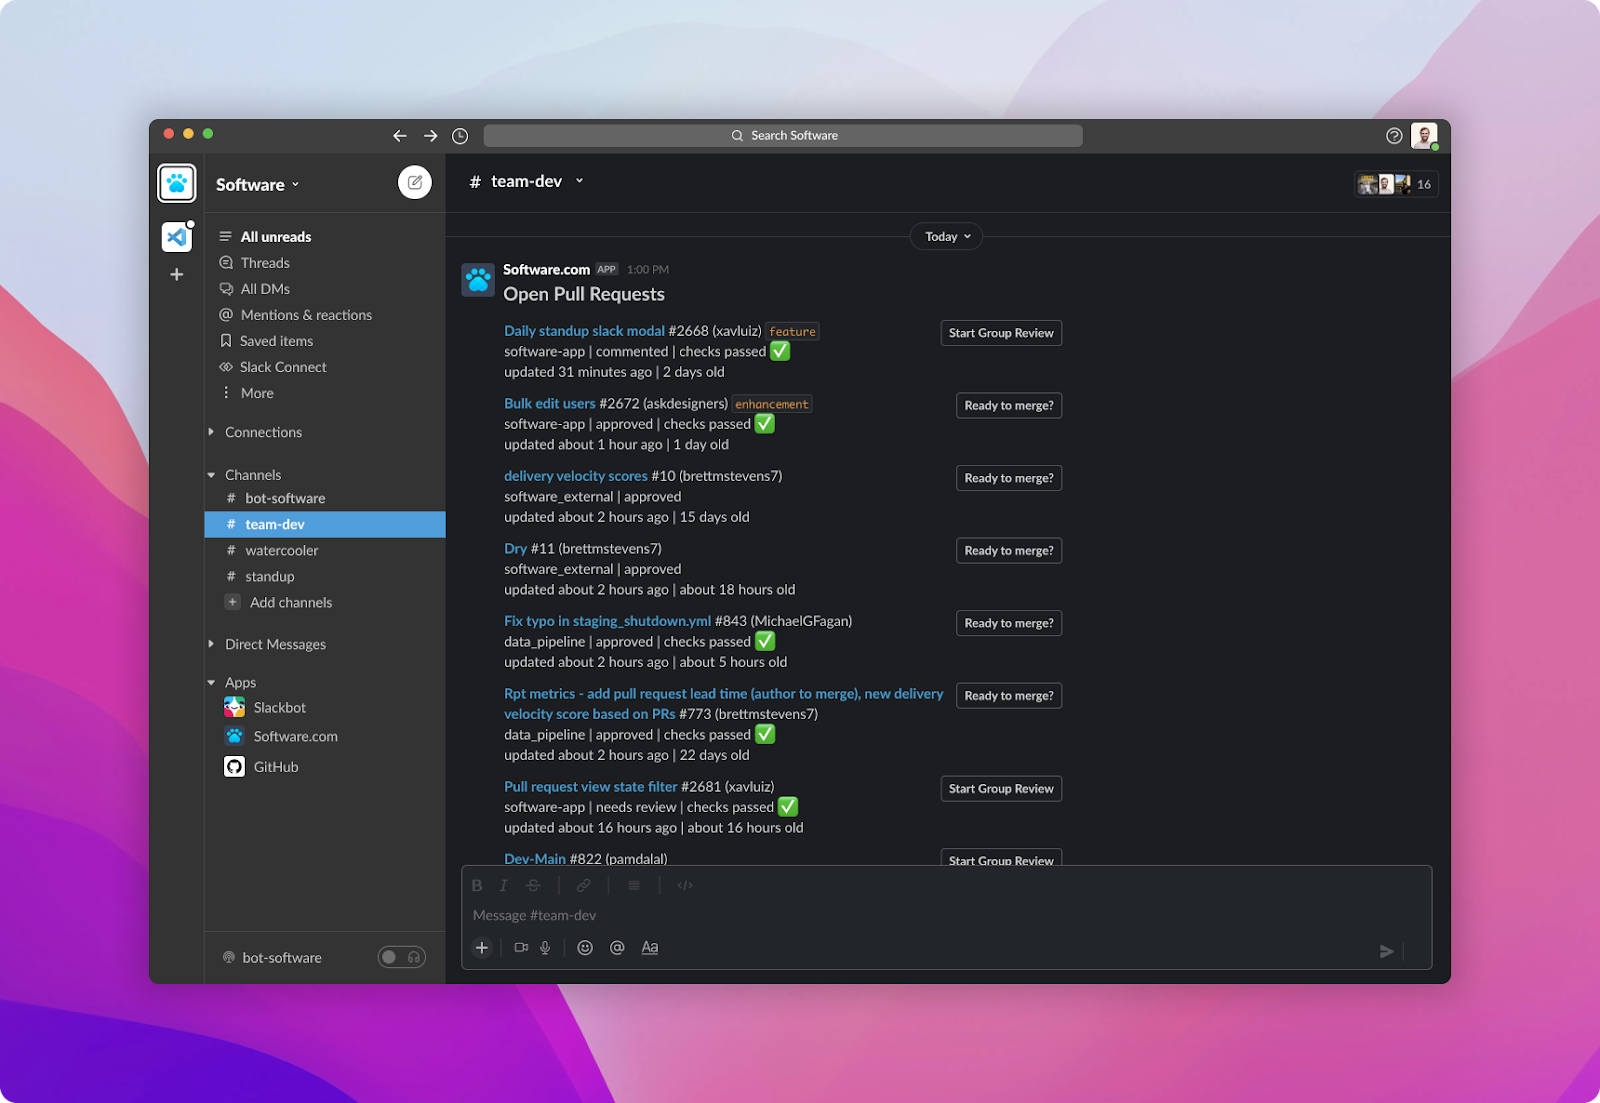Viewport: 1600px width, 1103px height.
Task: Click Ready to merge for Rpt metrics PR
Action: point(1009,696)
